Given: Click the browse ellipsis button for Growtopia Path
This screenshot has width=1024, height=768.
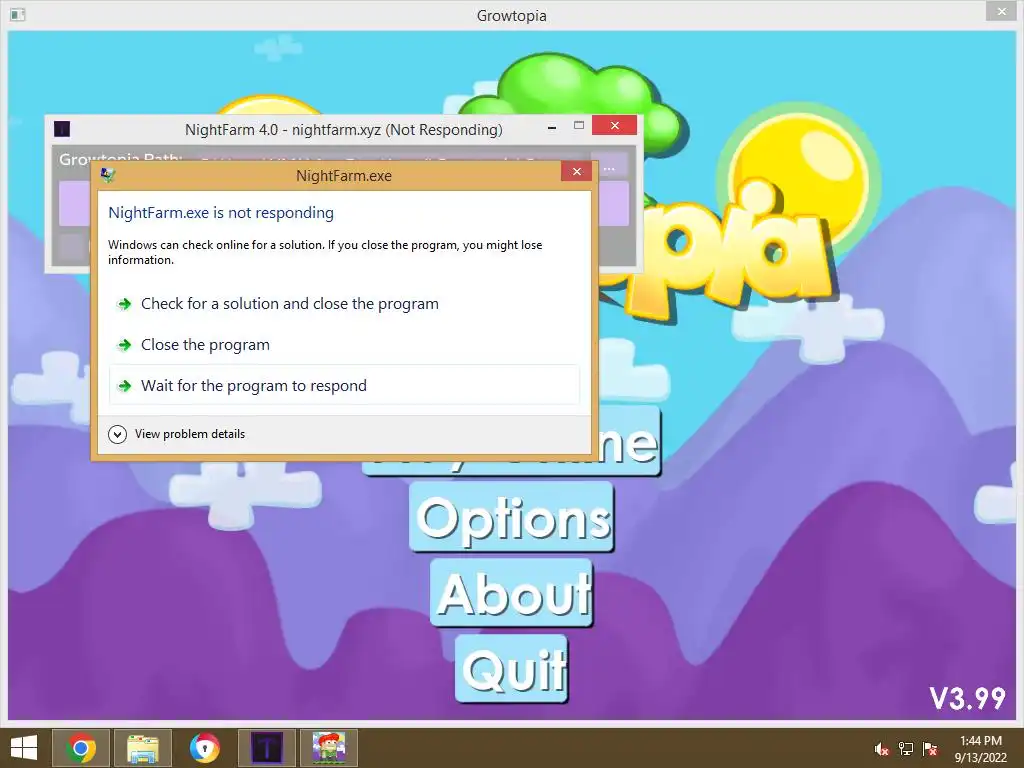Looking at the screenshot, I should [609, 168].
